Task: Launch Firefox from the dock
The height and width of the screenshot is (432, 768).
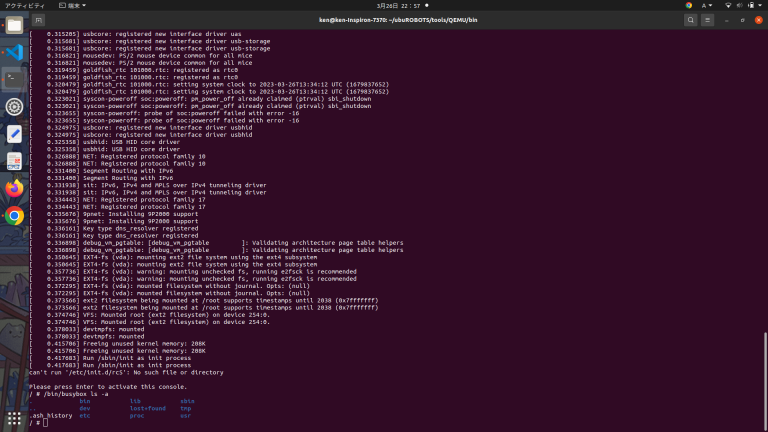Action: click(x=14, y=188)
